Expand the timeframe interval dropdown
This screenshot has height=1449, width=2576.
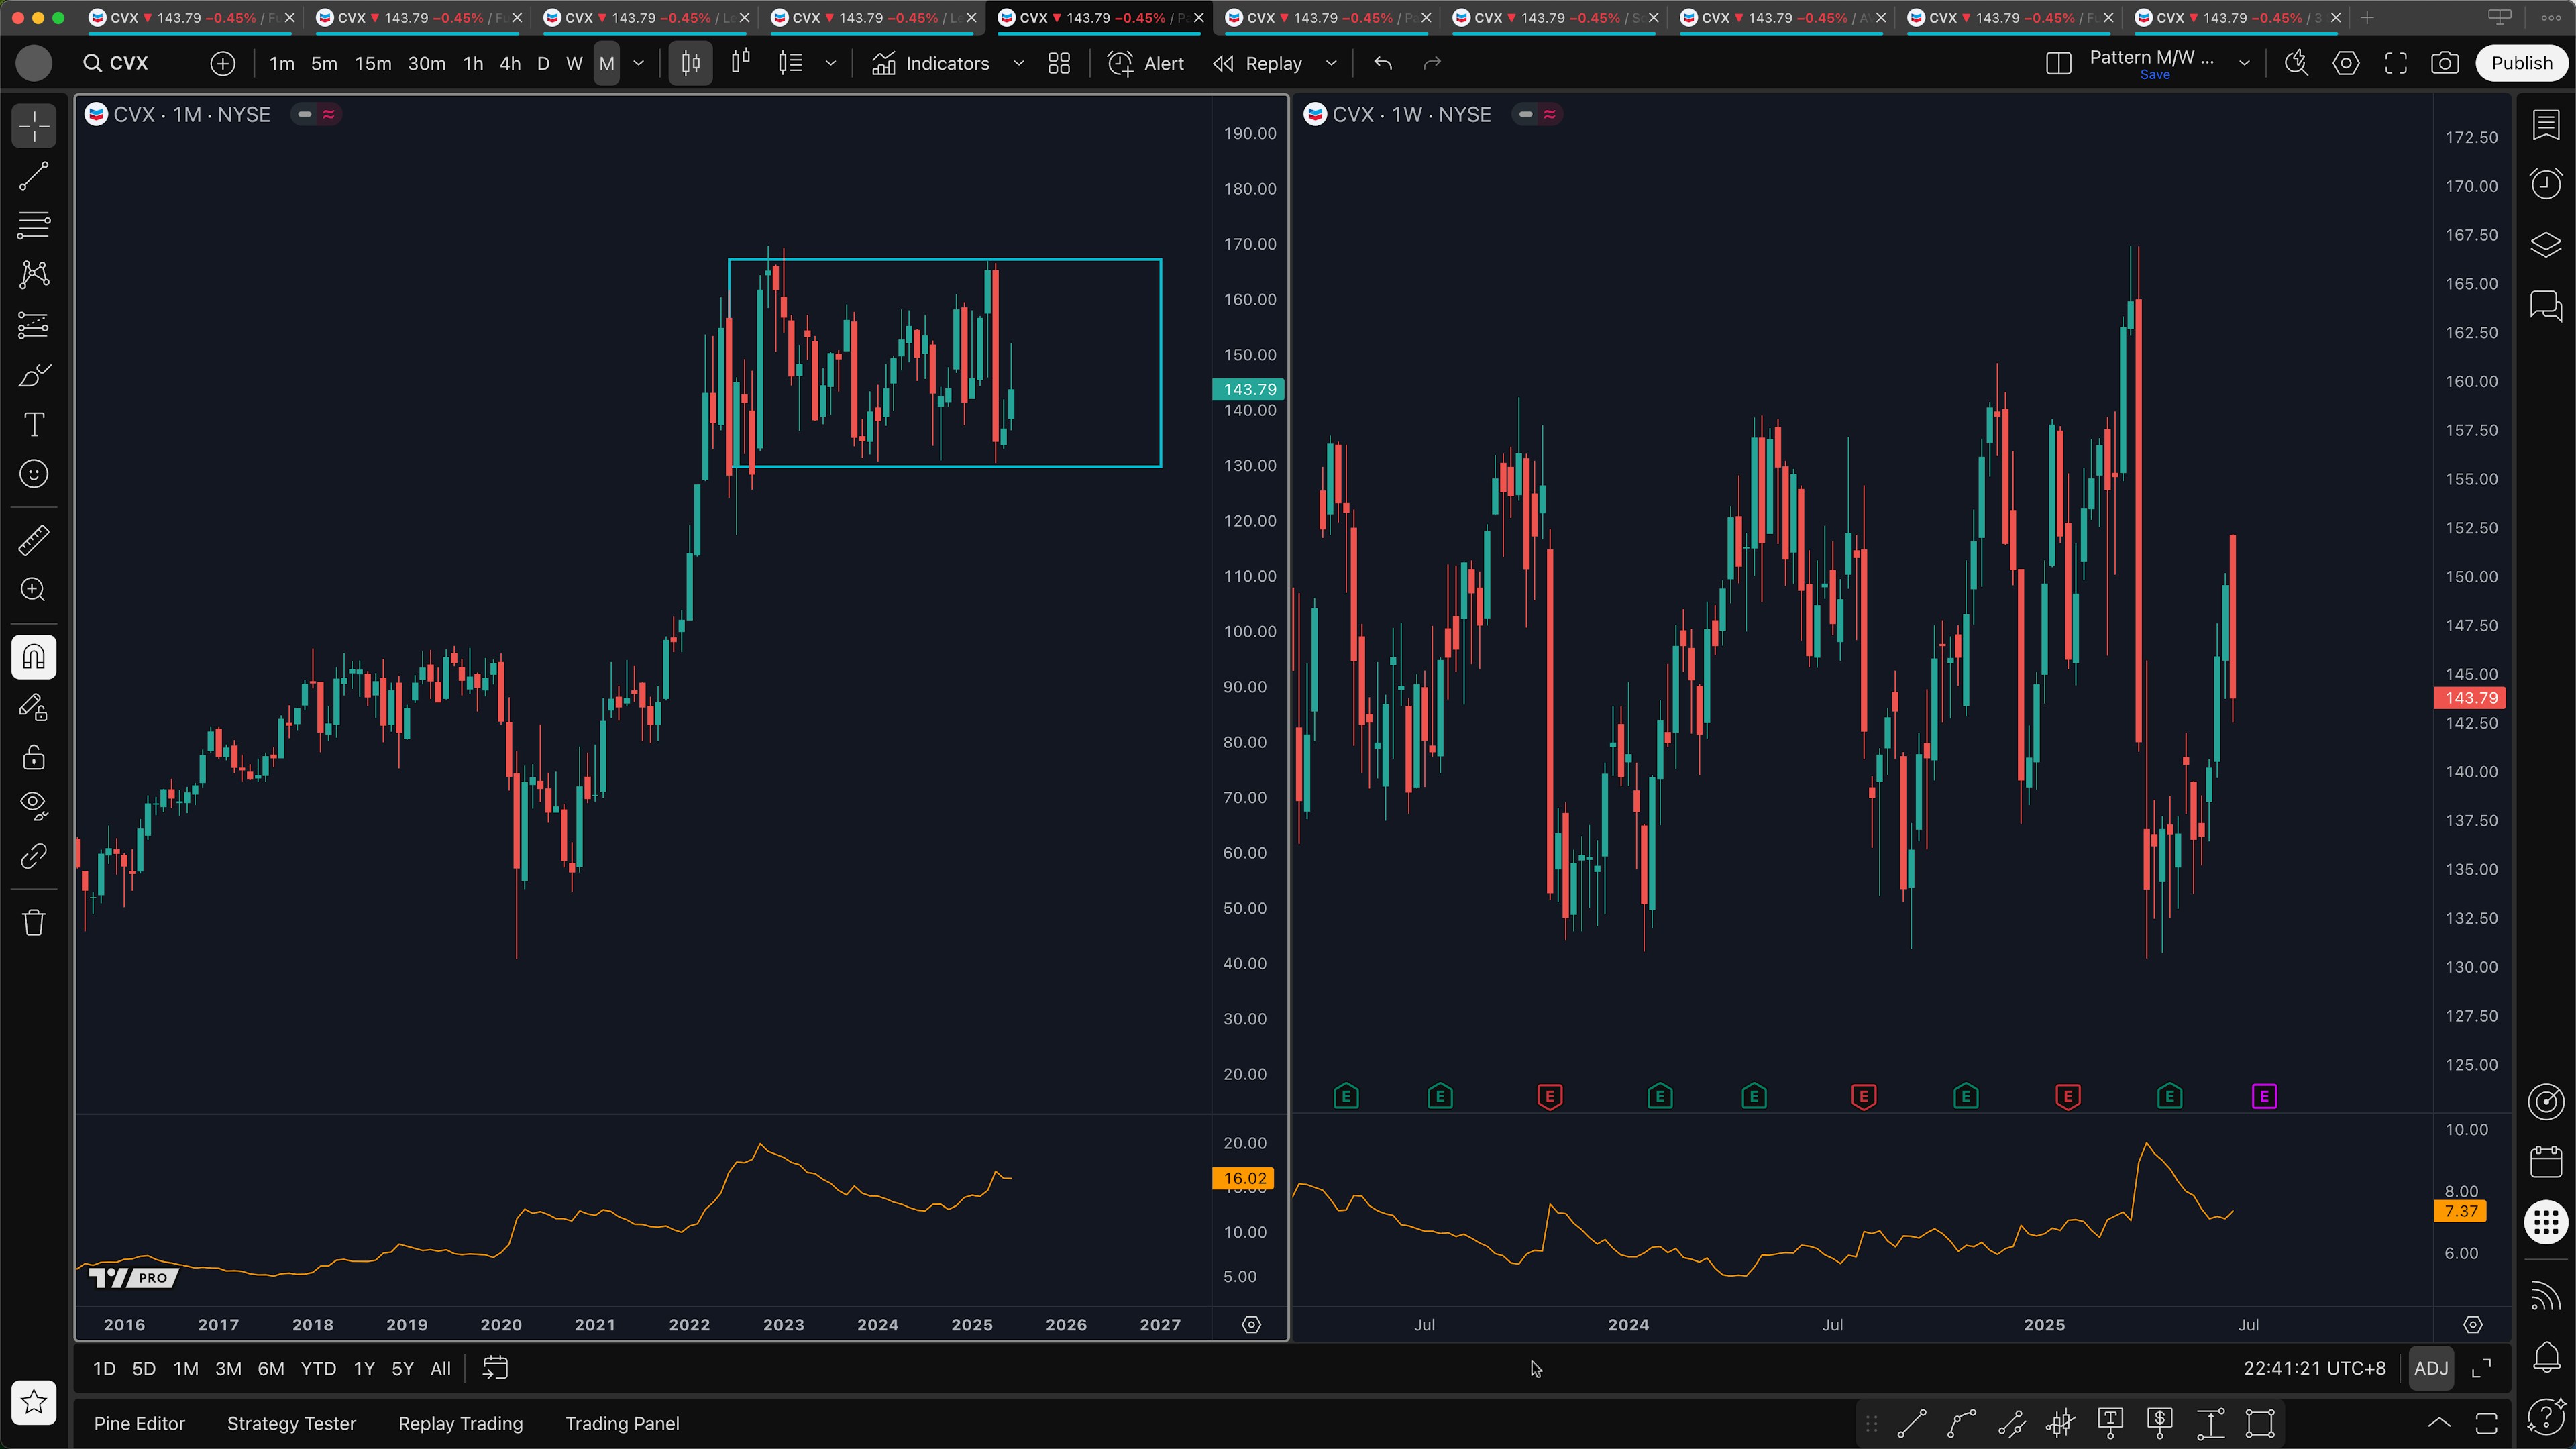tap(639, 63)
